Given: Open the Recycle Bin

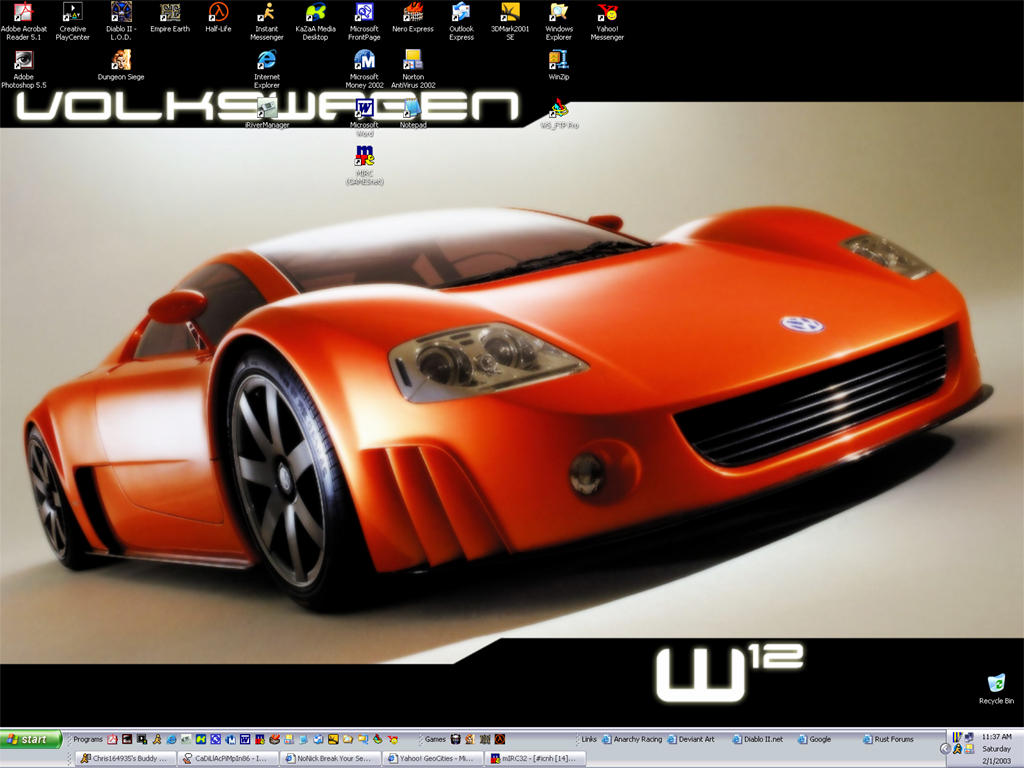Looking at the screenshot, I should coord(996,689).
